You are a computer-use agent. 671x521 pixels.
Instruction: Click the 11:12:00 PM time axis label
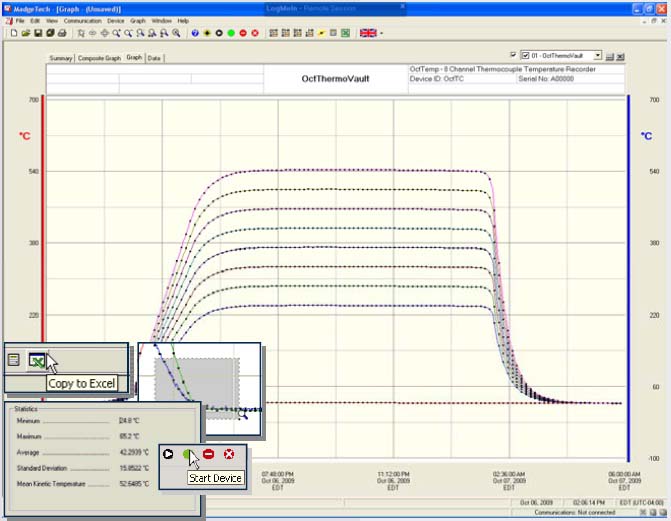pos(393,481)
